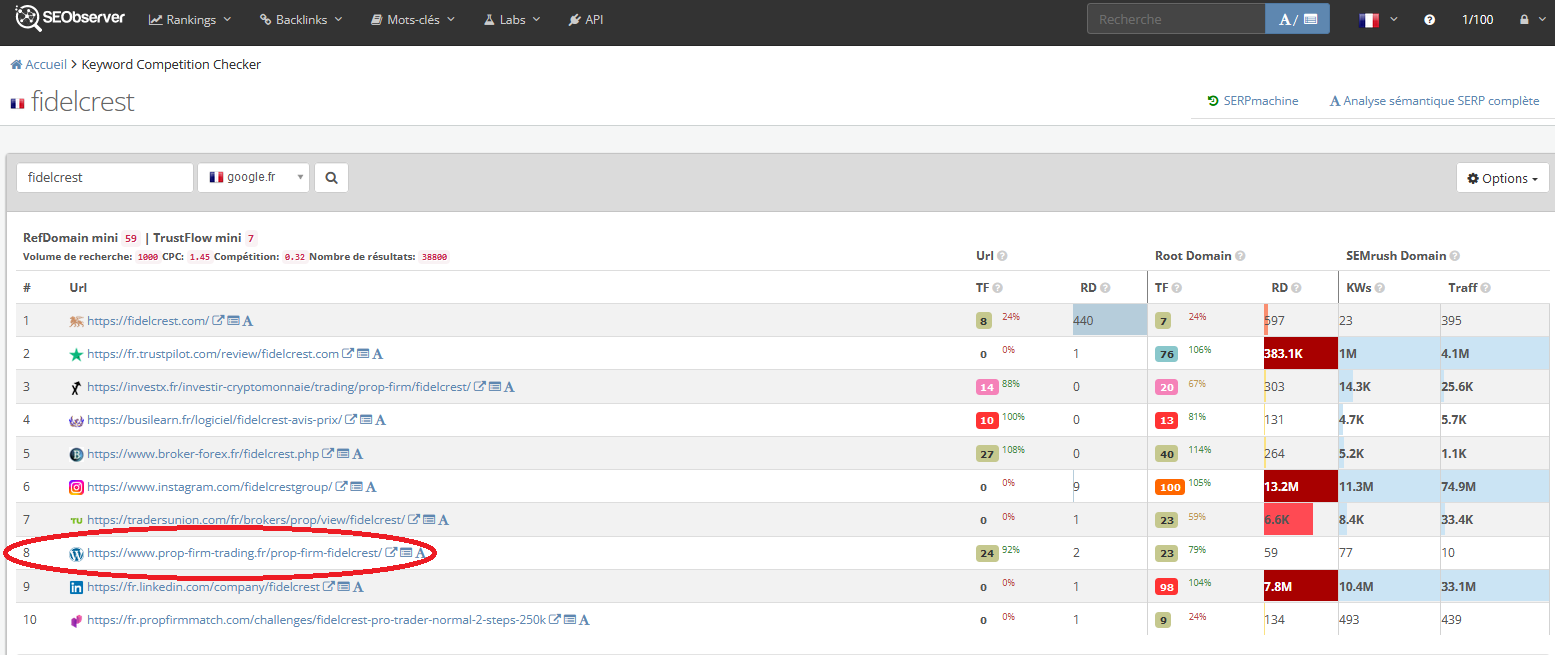Open the google.fr search engine selector
This screenshot has width=1555, height=655.
click(x=254, y=178)
